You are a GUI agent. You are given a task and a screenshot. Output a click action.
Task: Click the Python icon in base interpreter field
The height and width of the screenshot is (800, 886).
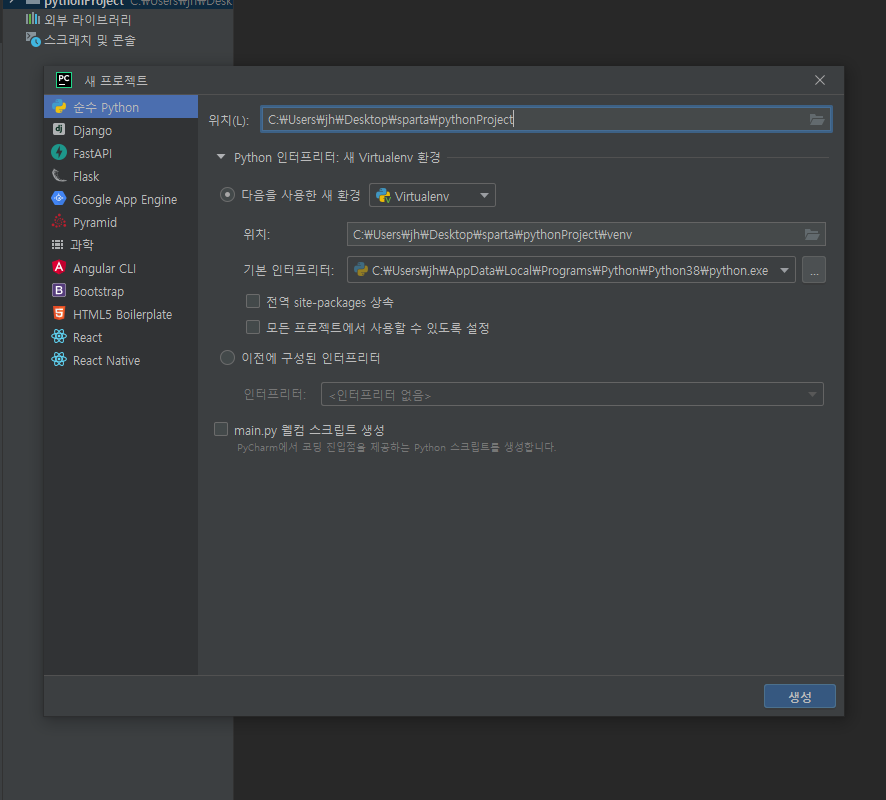(361, 270)
